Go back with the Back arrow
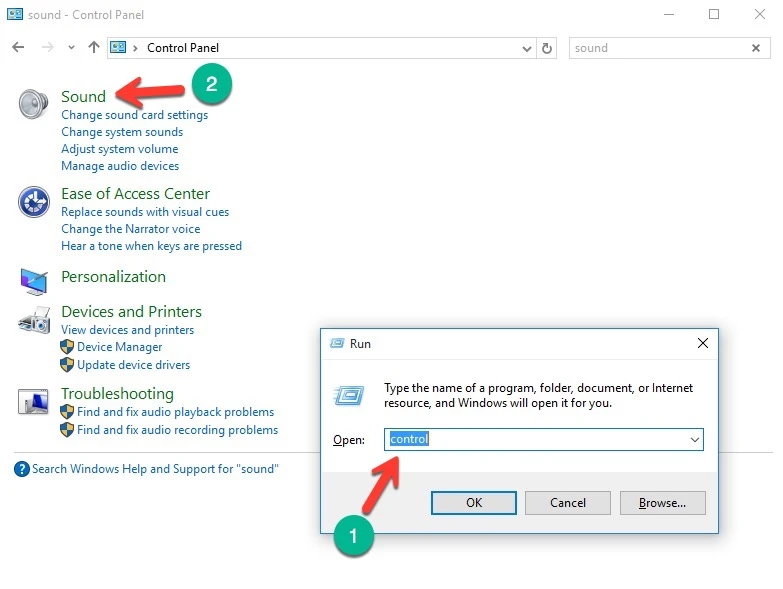The image size is (783, 589). pos(18,48)
